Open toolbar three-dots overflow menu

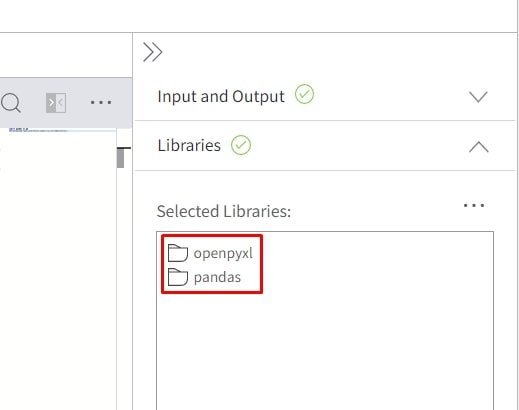coord(101,102)
